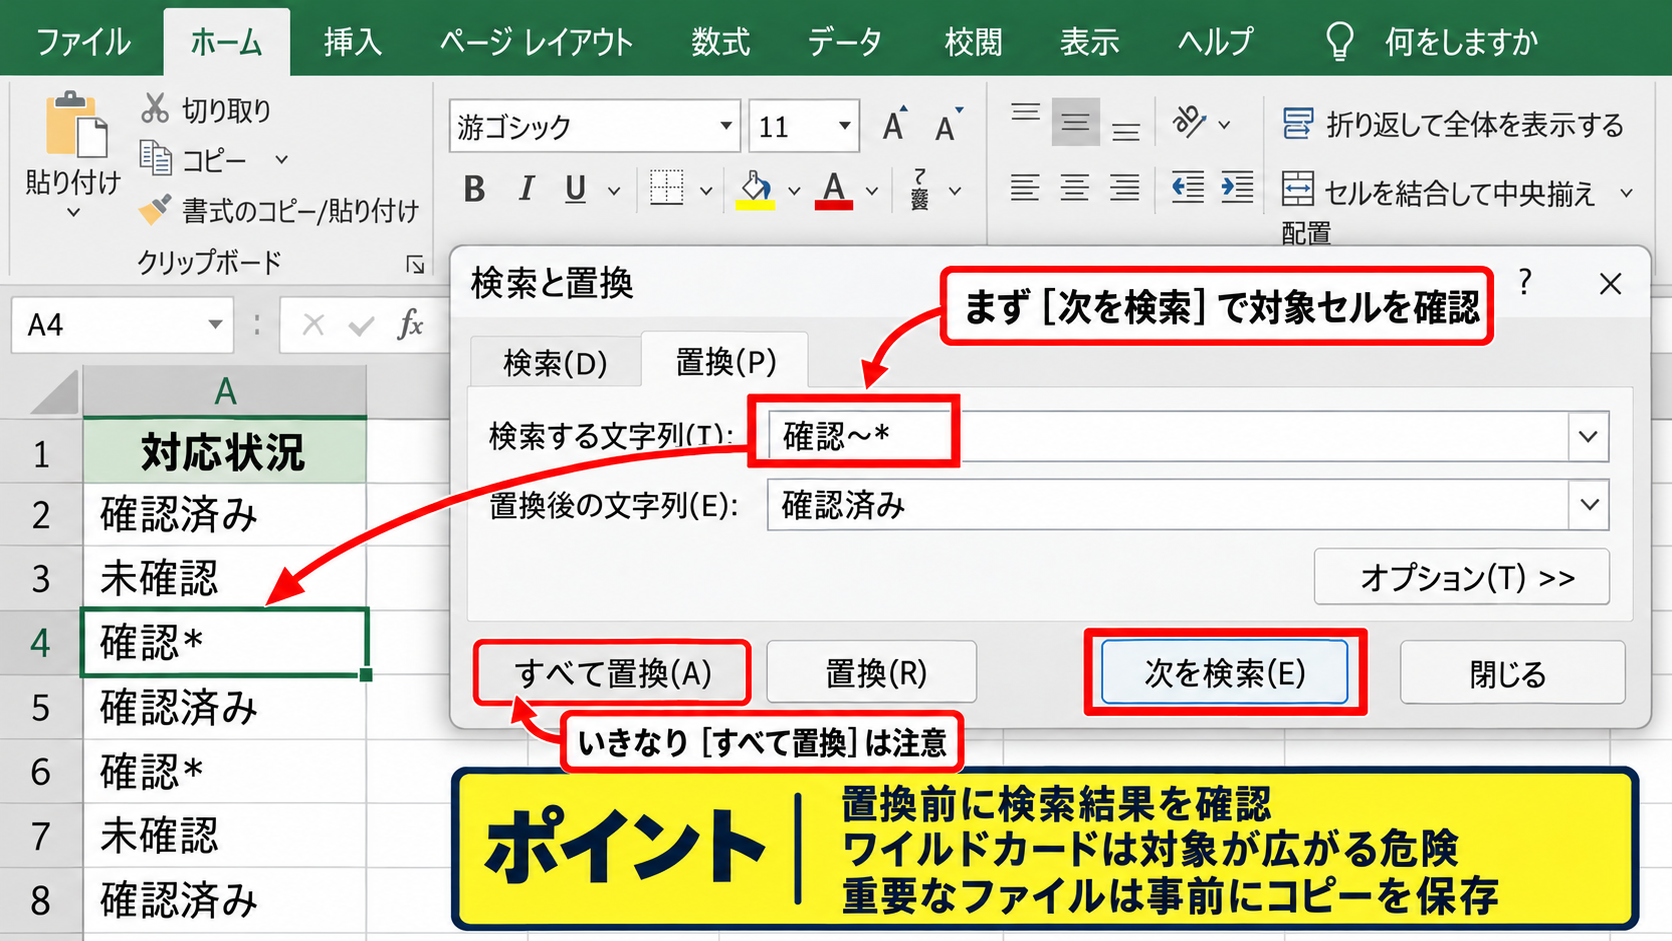Expand the Name Box dropdown
This screenshot has height=941, width=1672.
[x=215, y=325]
